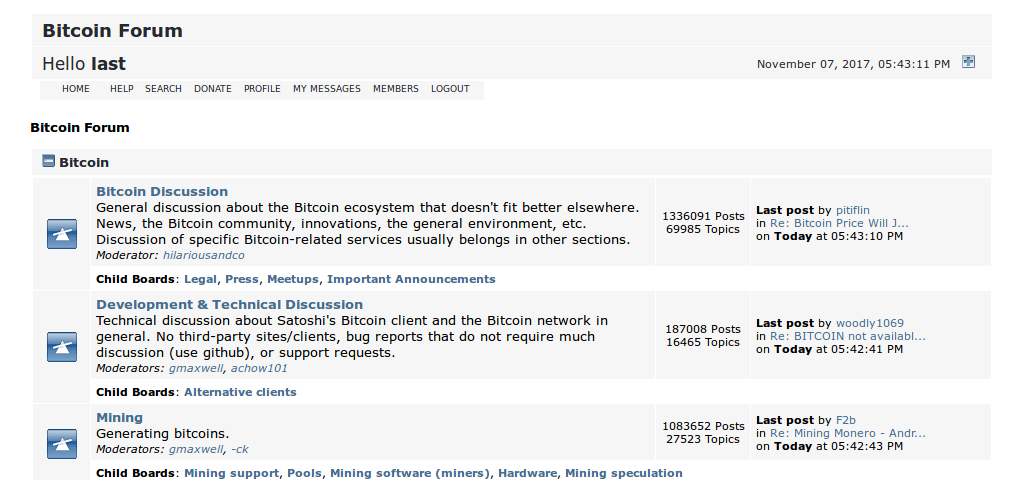Click the Development & Technical Discussion board icon

(62, 347)
